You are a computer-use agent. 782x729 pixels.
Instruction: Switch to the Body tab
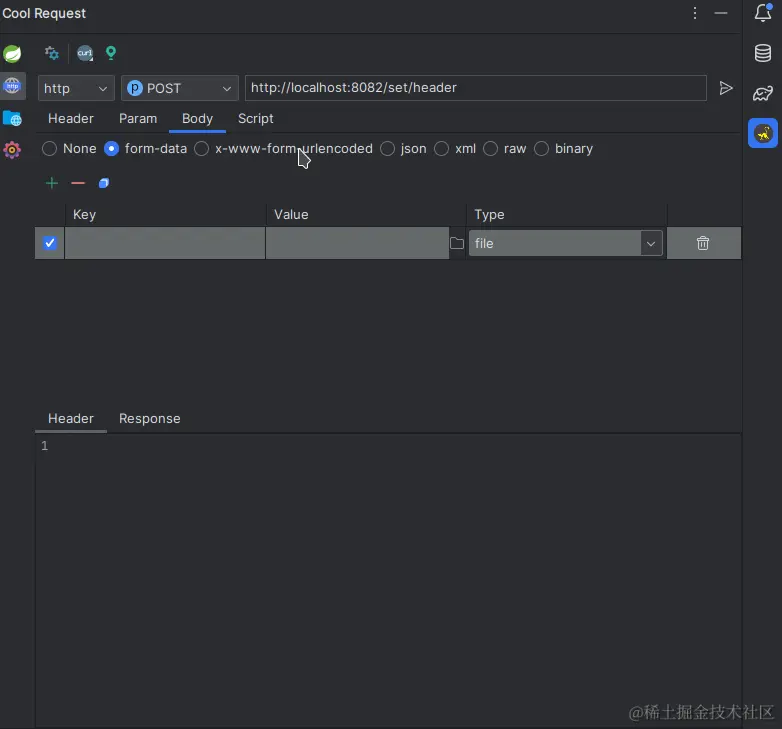197,119
